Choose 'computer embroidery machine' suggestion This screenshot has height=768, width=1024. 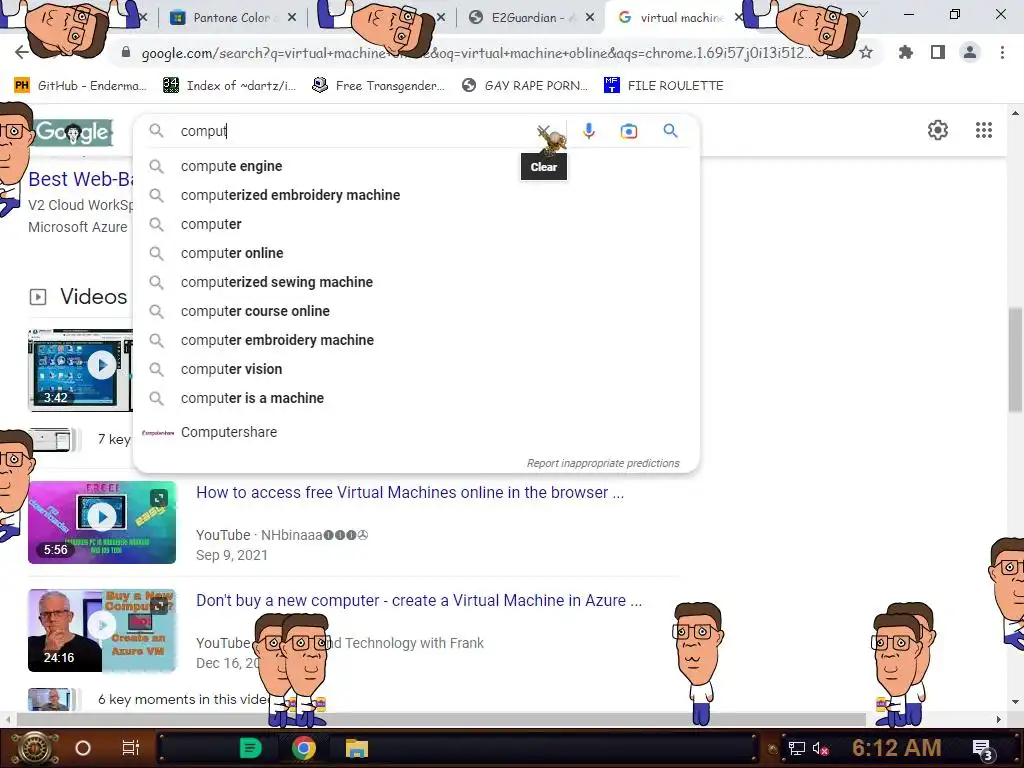(x=416, y=340)
